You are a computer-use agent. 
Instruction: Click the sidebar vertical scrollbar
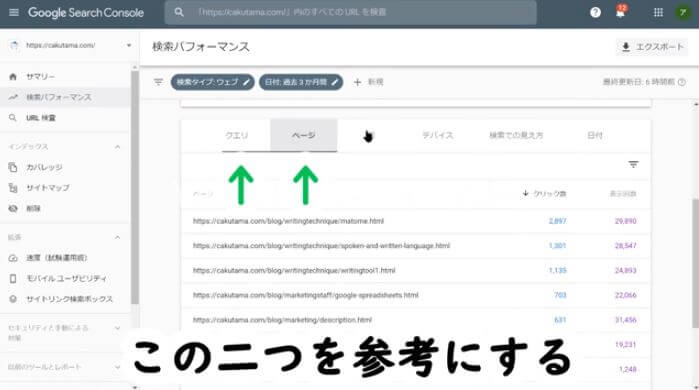click(x=135, y=187)
